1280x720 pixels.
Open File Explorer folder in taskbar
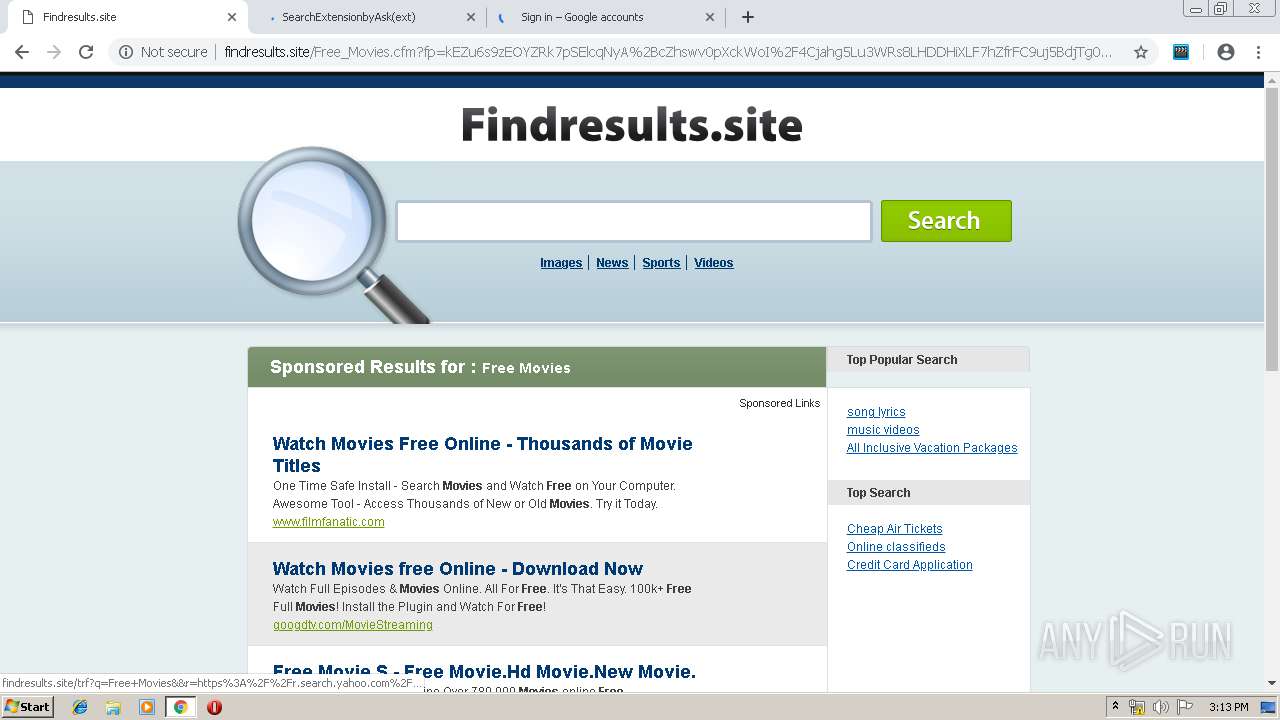(113, 707)
